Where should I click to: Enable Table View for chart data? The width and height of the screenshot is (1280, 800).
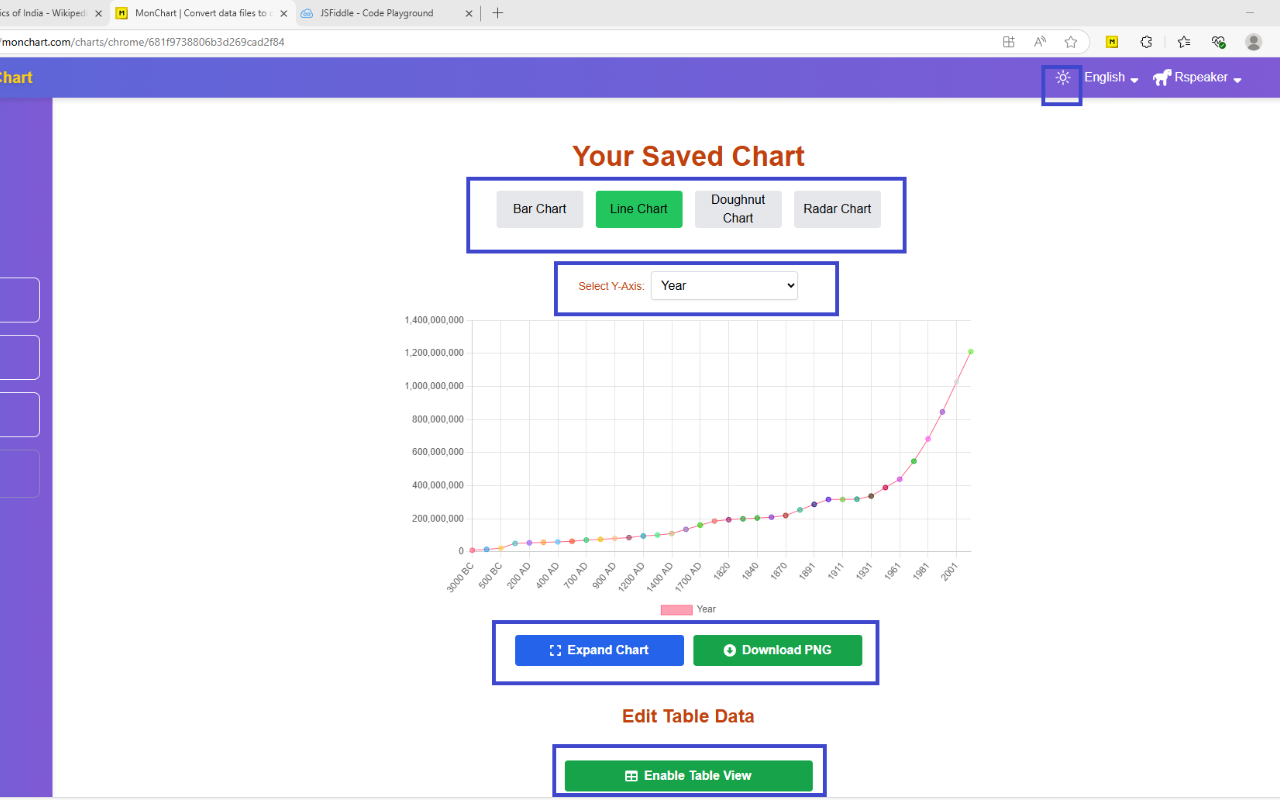click(x=688, y=775)
